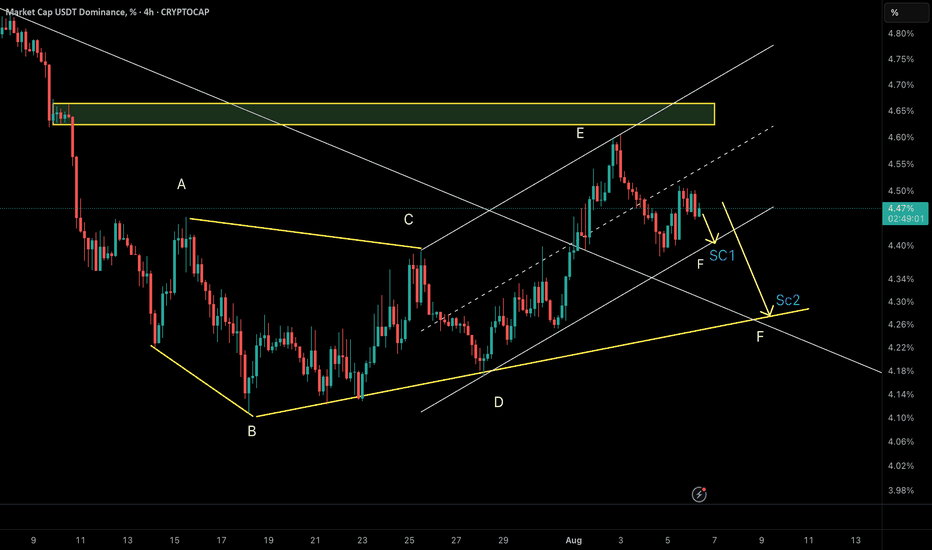
Task: Select the wave label B
Action: pyautogui.click(x=251, y=431)
